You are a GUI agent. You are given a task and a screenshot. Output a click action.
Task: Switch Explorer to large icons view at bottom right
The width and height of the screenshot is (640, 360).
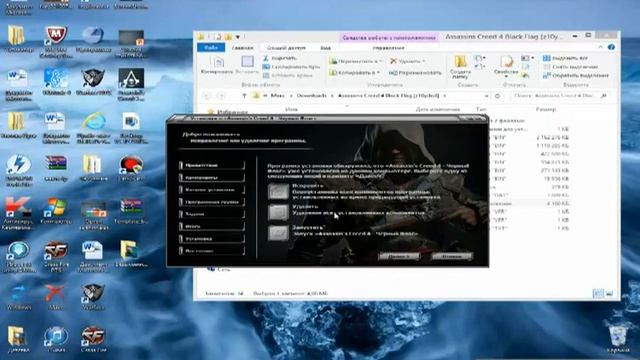click(x=609, y=293)
